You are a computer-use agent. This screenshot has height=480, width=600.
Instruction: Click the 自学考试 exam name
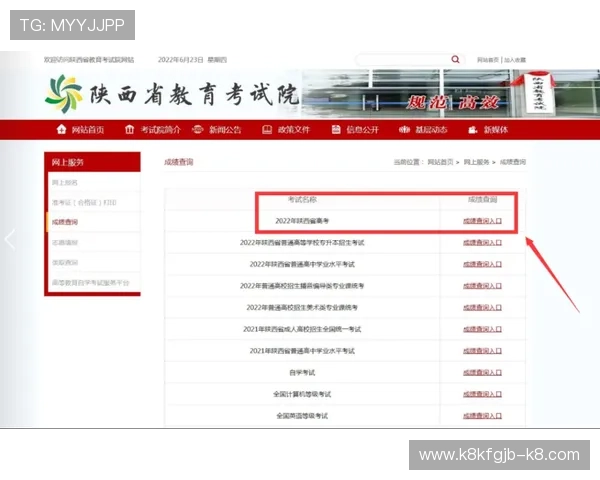pos(302,372)
